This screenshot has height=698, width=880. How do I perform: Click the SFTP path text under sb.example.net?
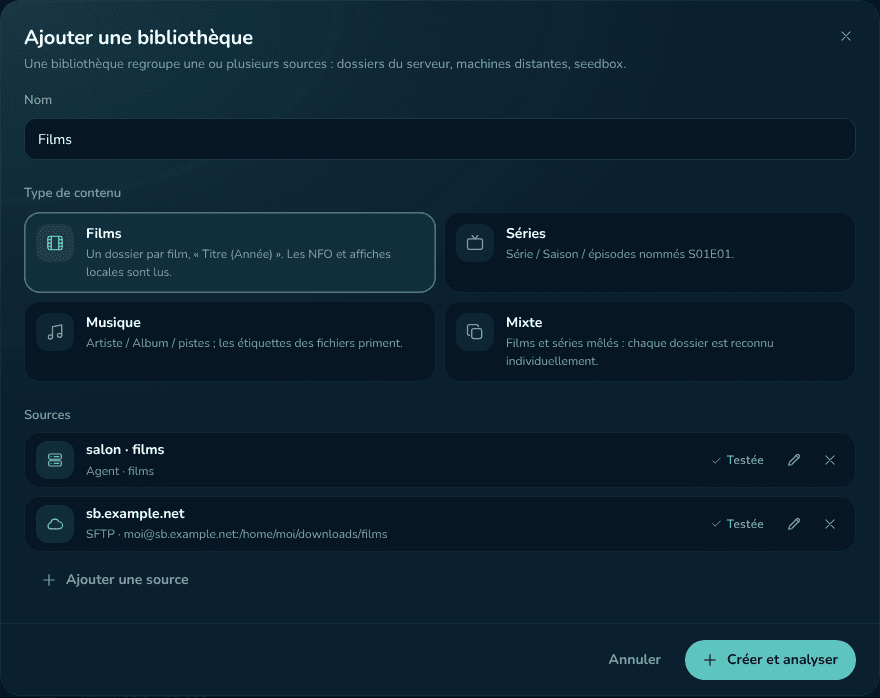[236, 534]
